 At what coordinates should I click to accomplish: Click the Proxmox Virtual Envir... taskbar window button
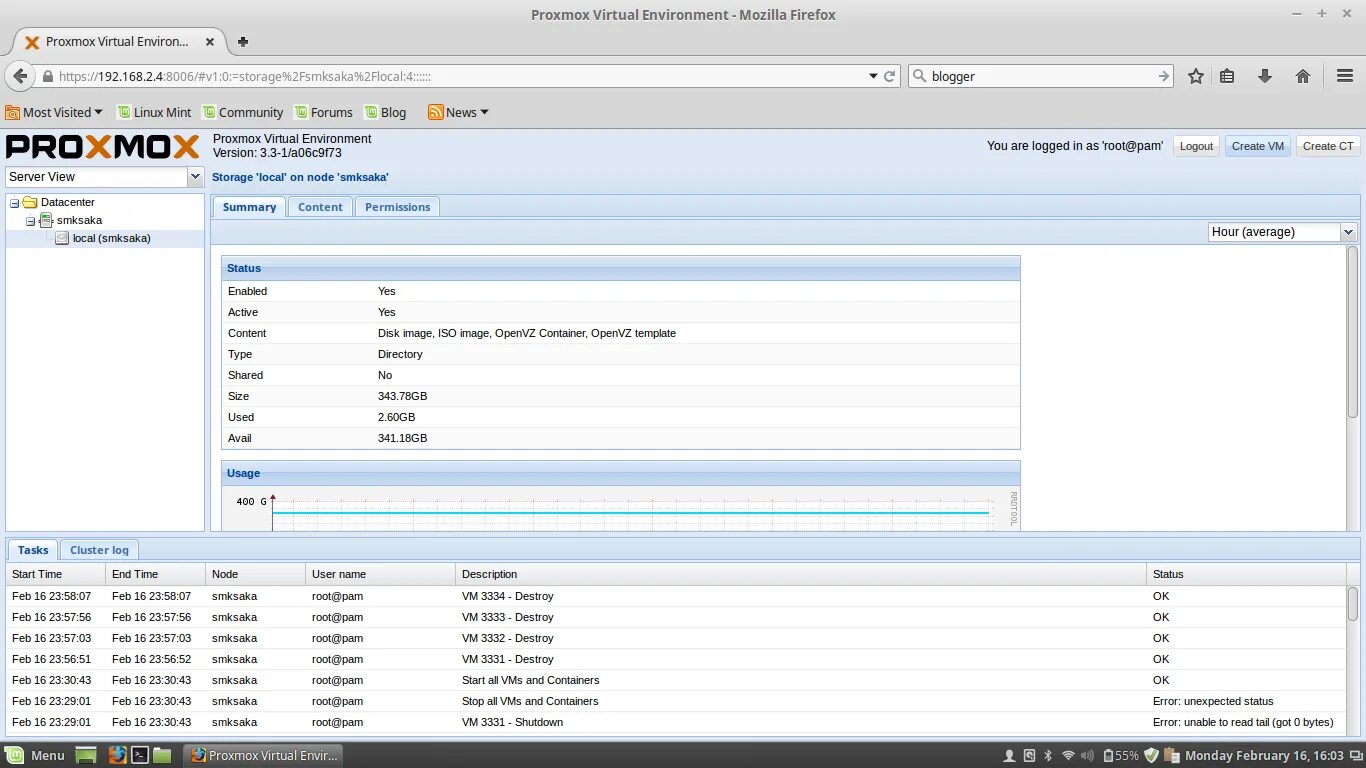coord(264,755)
